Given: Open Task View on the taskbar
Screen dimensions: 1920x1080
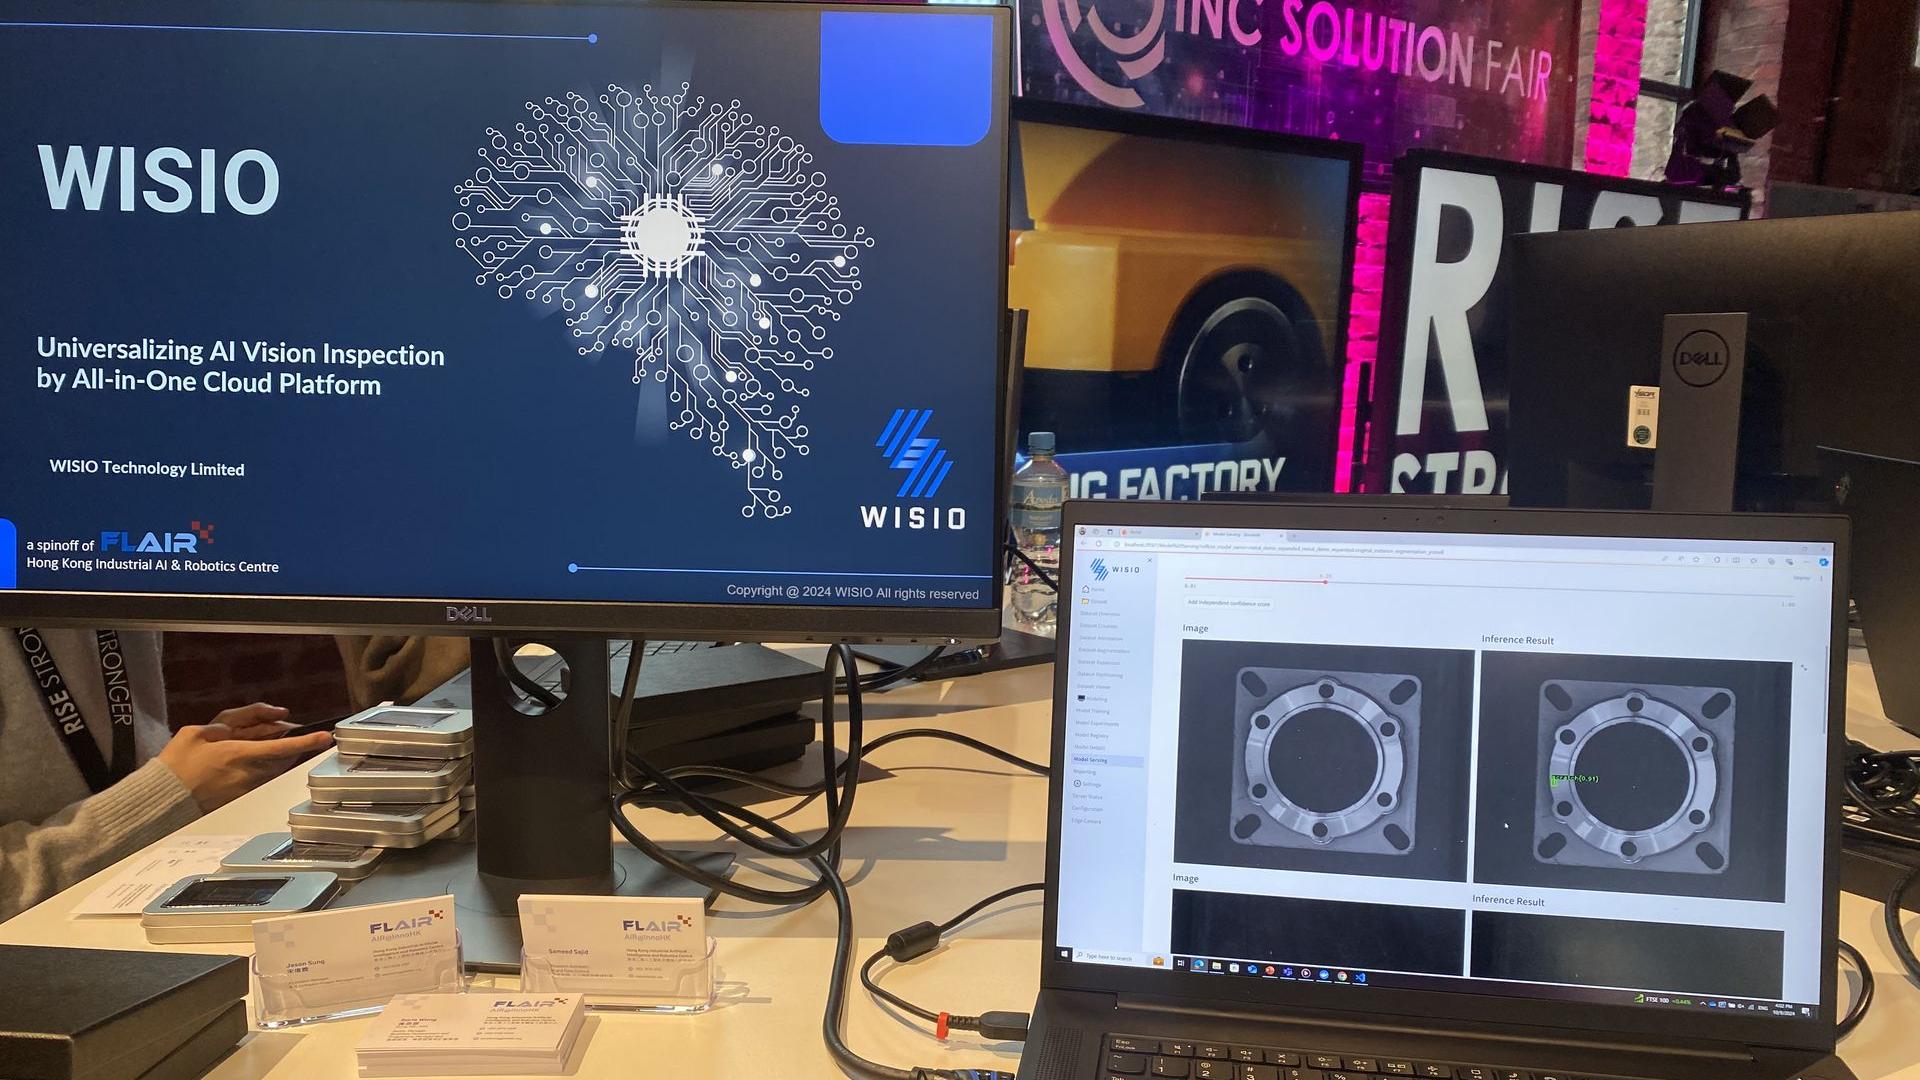Looking at the screenshot, I should [1181, 963].
